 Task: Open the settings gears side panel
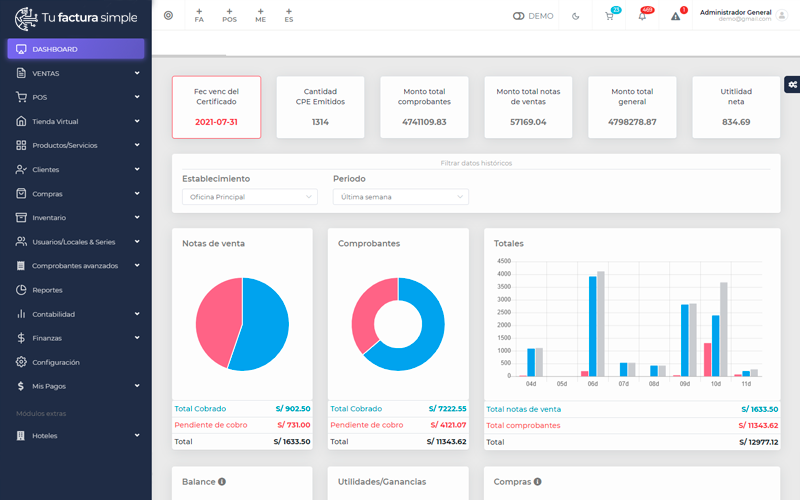792,85
